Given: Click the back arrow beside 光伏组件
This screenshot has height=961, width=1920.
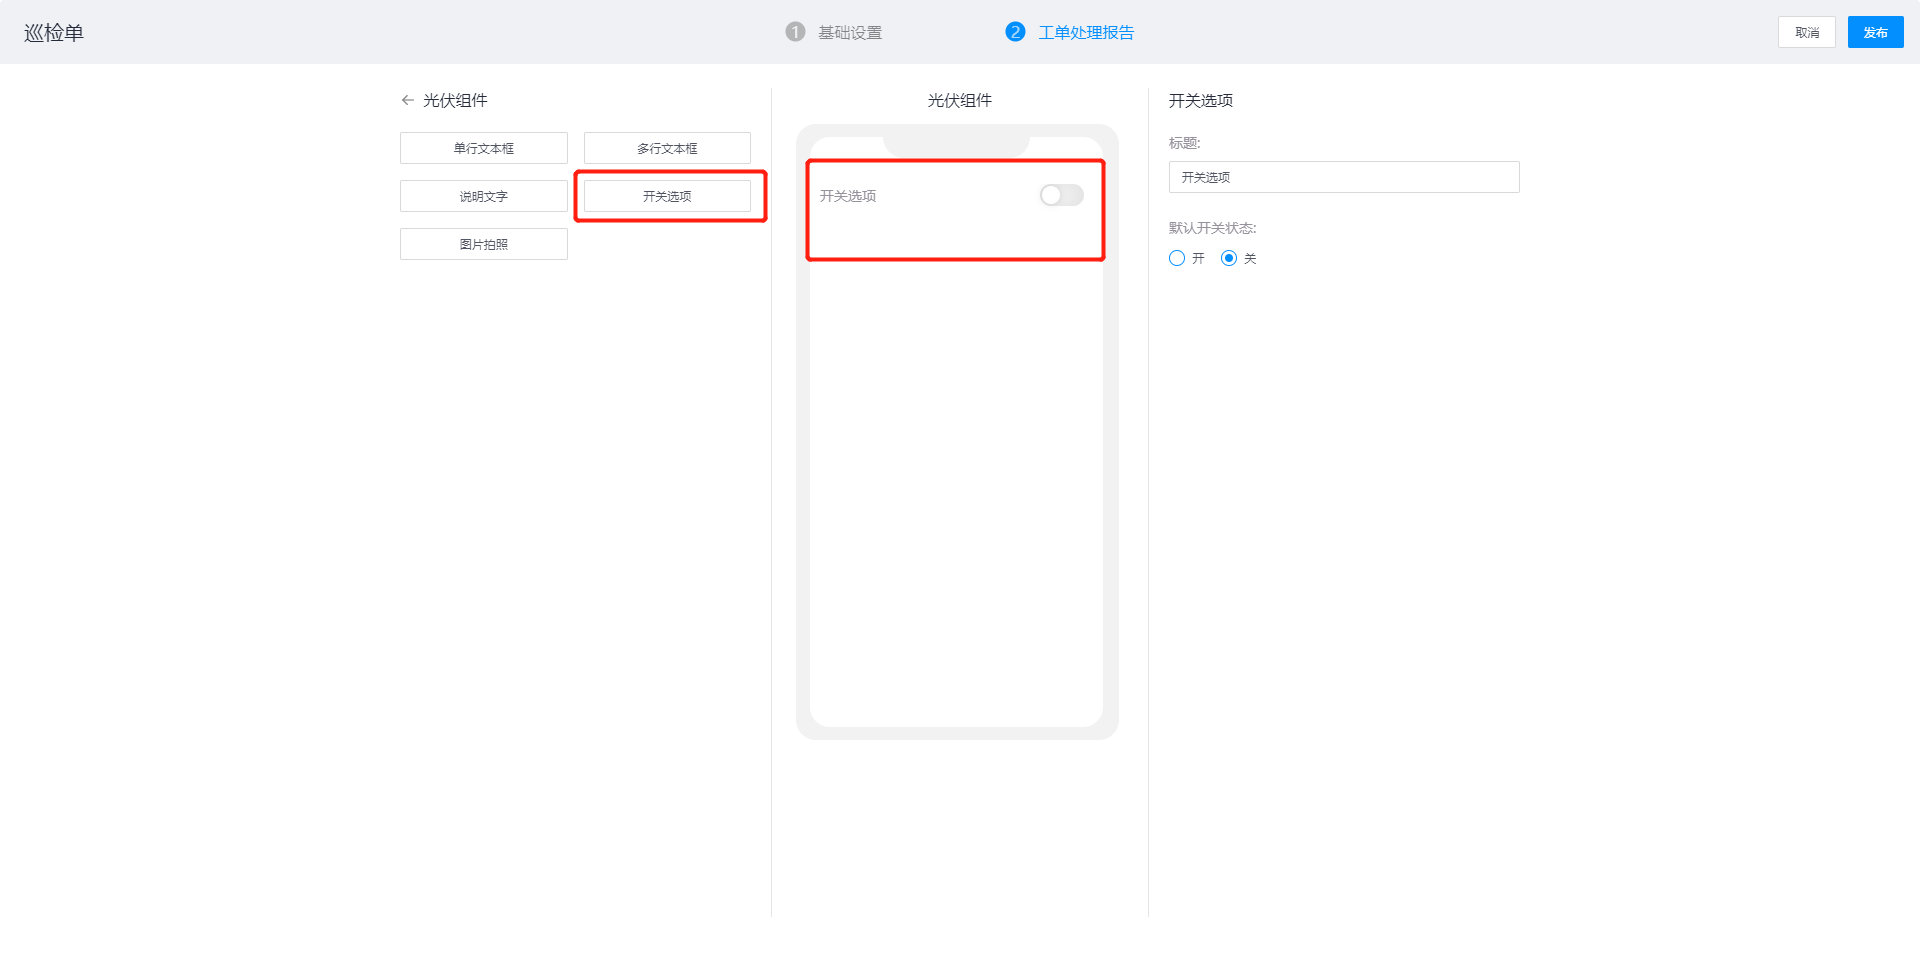Looking at the screenshot, I should coord(407,100).
